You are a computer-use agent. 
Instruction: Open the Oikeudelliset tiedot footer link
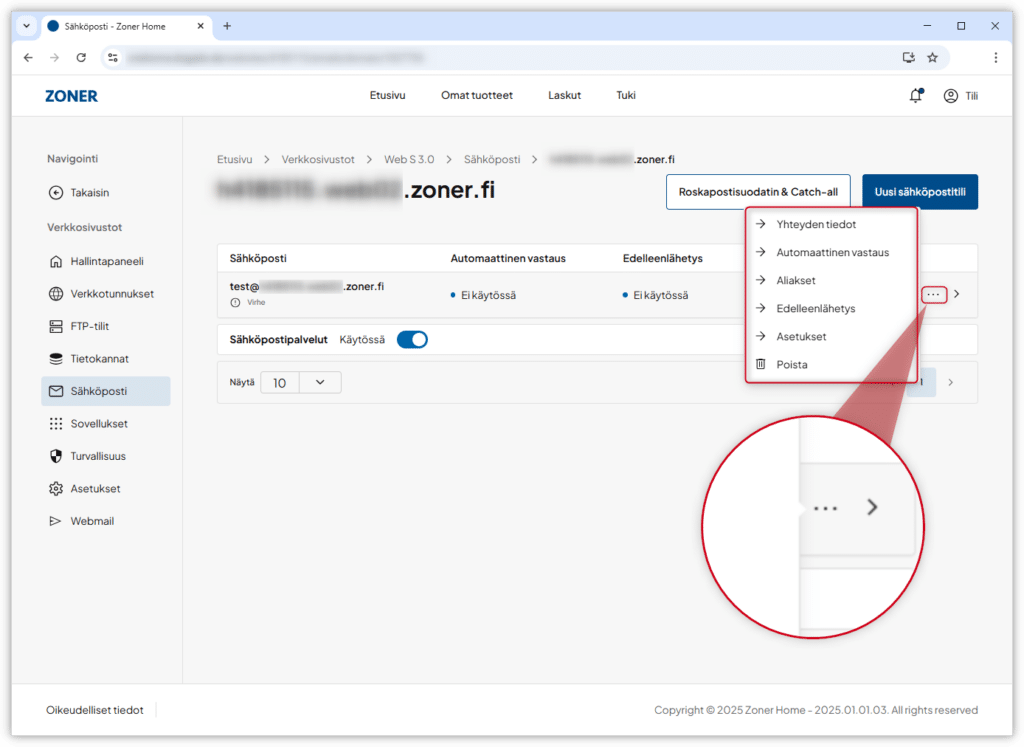pos(95,710)
